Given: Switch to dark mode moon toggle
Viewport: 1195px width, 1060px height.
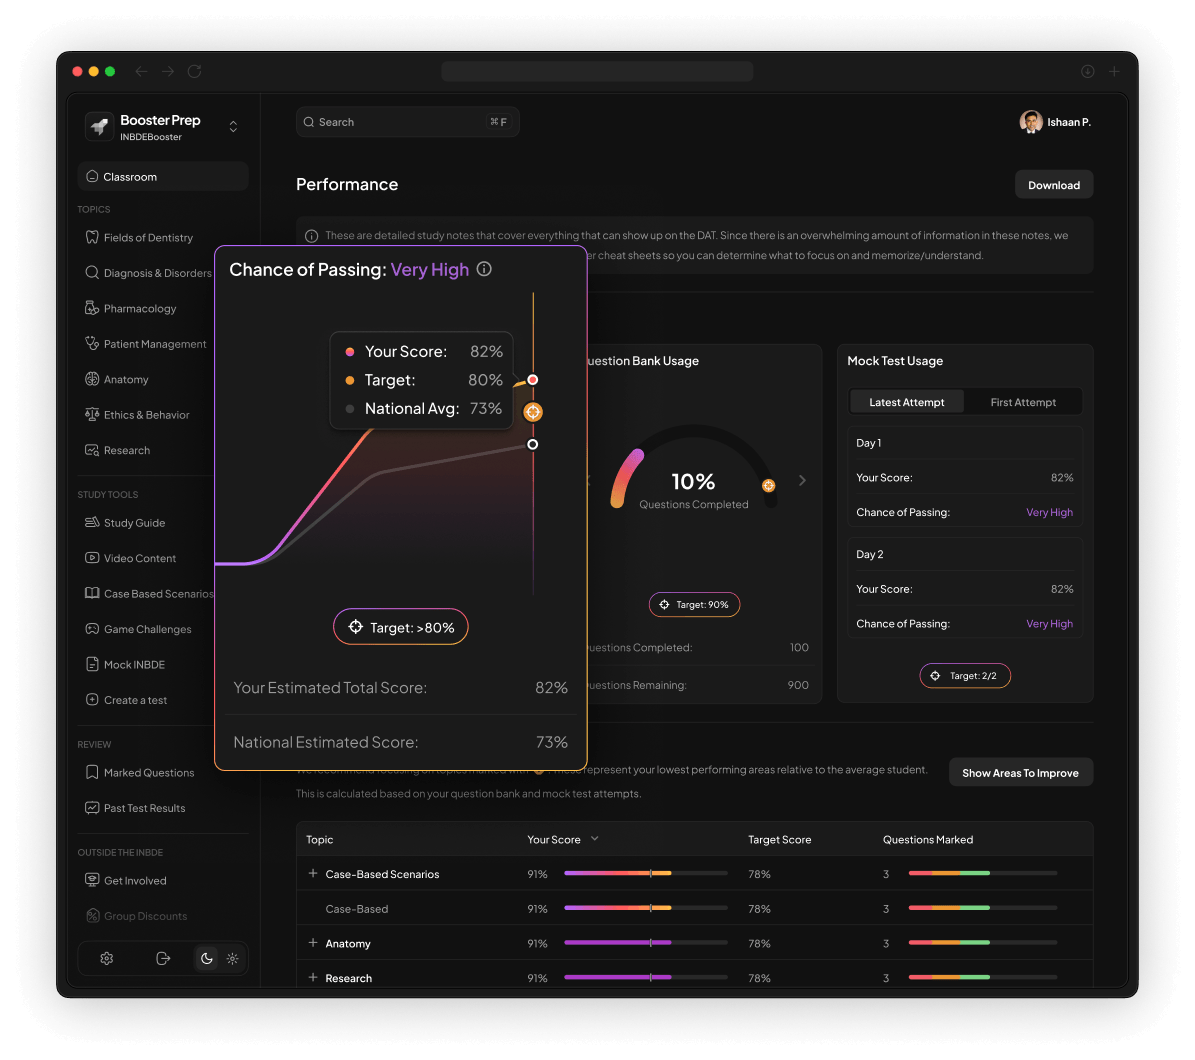Looking at the screenshot, I should click(x=207, y=959).
